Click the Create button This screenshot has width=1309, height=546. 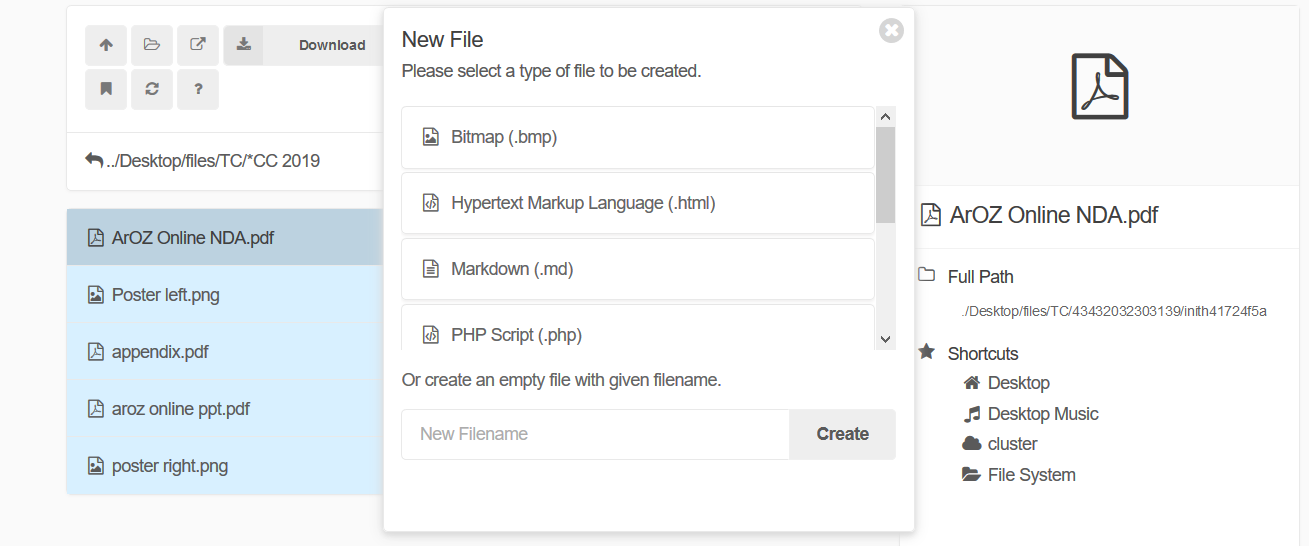[x=842, y=434]
